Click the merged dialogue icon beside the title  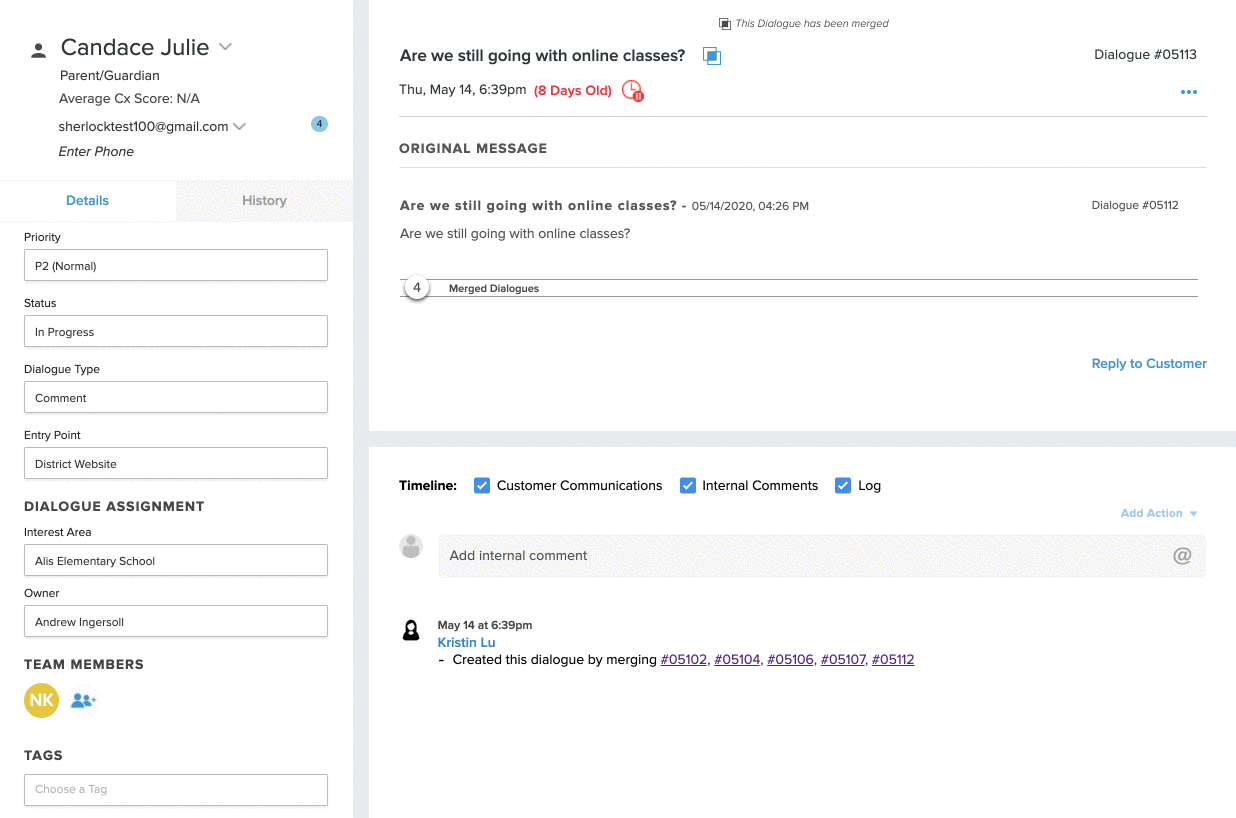pyautogui.click(x=712, y=57)
